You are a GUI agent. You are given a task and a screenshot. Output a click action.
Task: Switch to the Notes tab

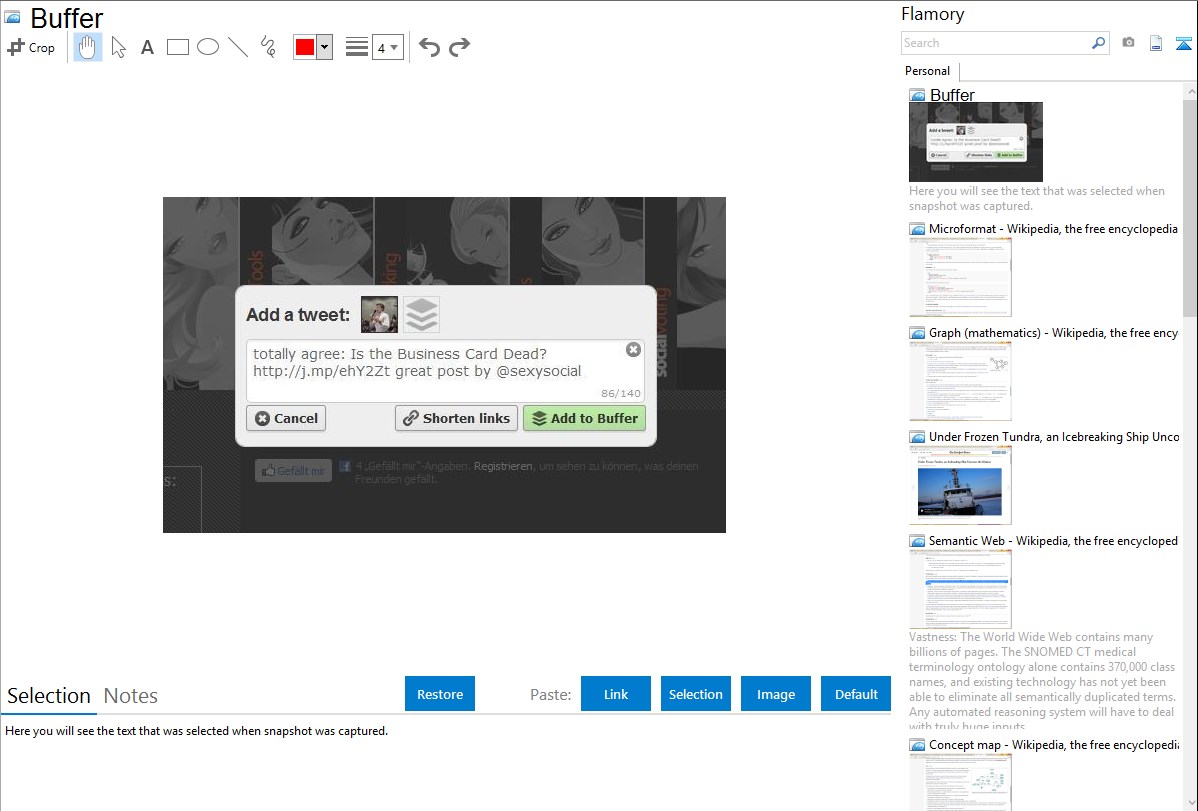(131, 696)
